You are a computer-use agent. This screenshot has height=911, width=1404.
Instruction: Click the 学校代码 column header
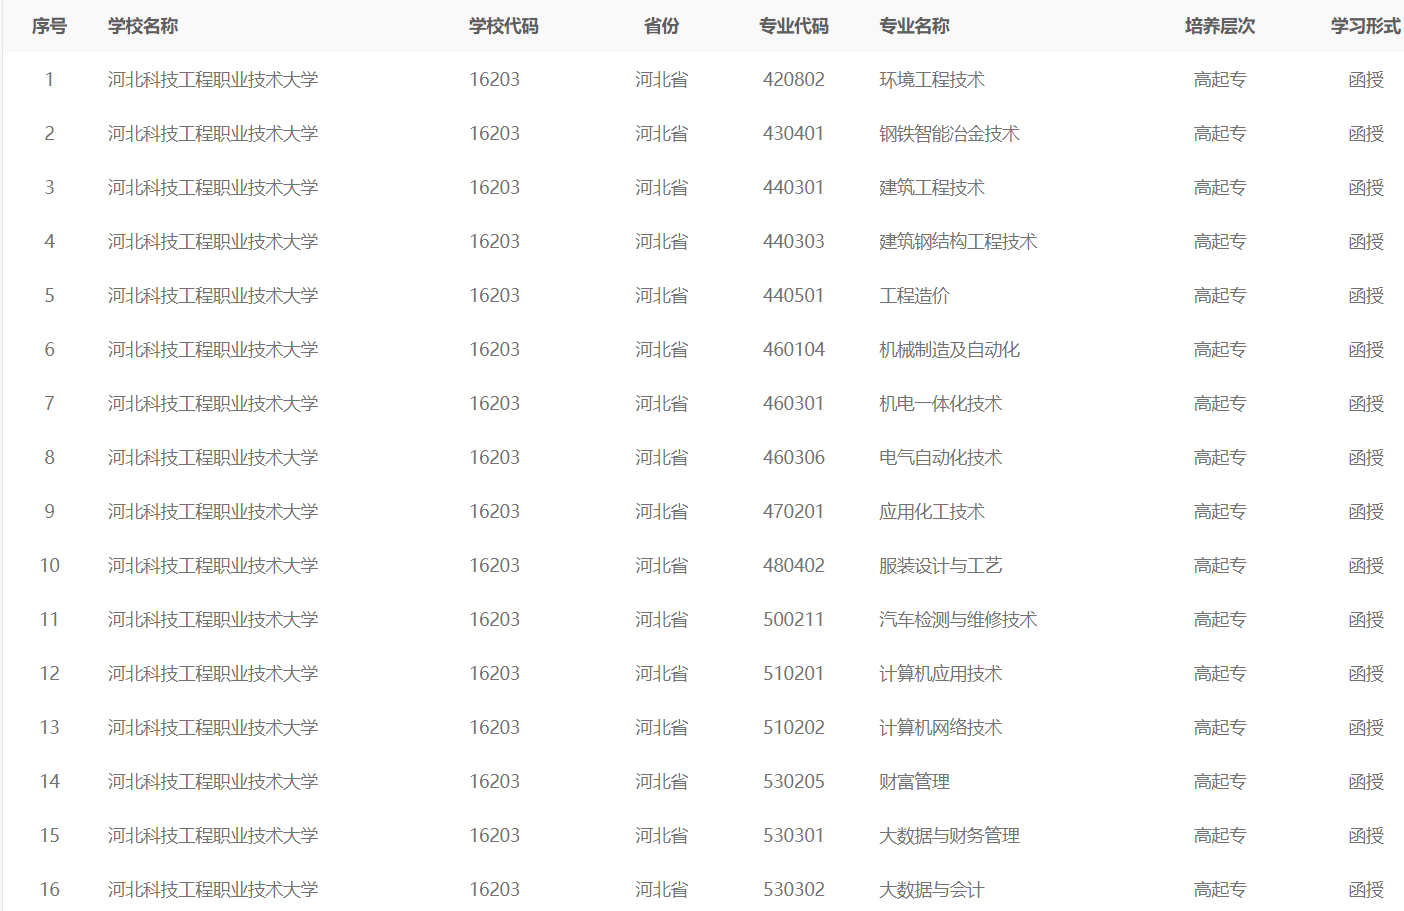pyautogui.click(x=504, y=26)
